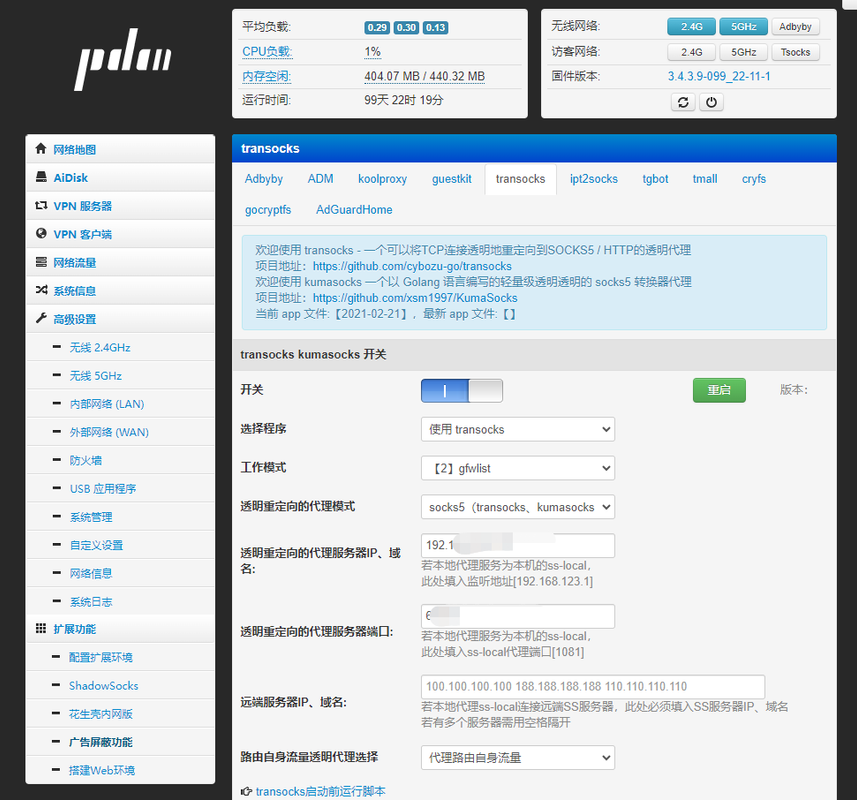857x800 pixels.
Task: Switch to the guestkit tab
Action: 451,179
